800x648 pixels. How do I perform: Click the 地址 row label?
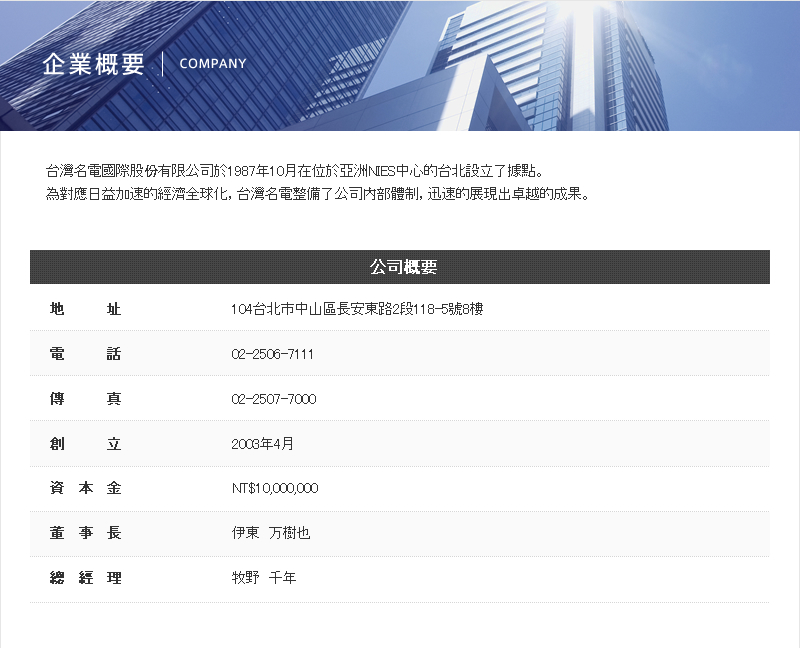pos(85,310)
